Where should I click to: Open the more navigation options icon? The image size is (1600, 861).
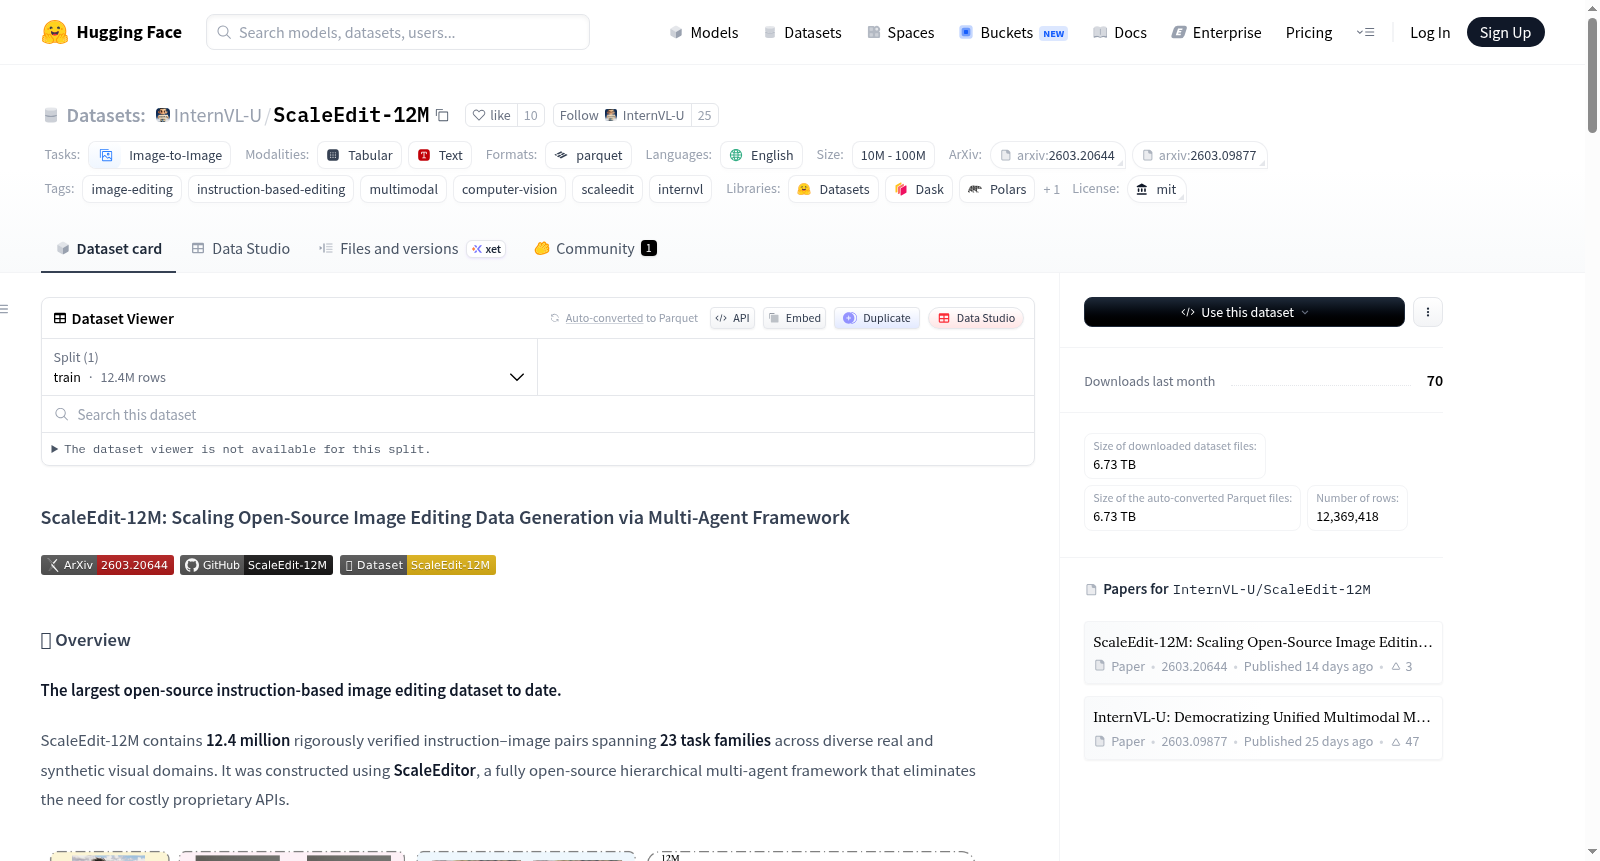(x=1365, y=32)
